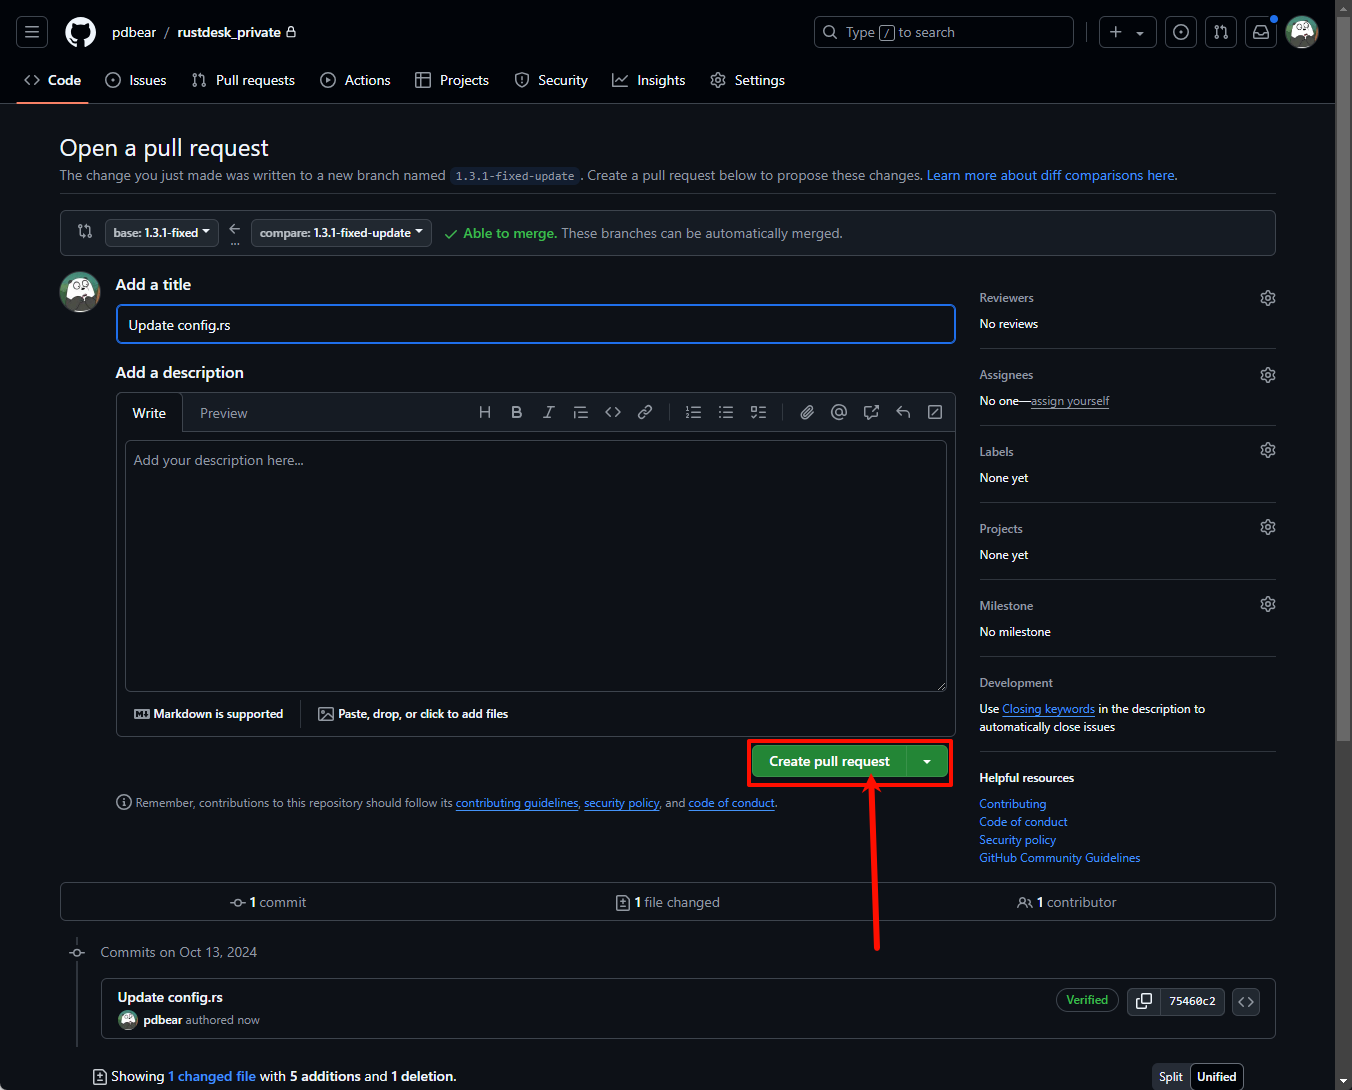Open the '1 changed file' link
Viewport: 1352px width, 1090px height.
[212, 1077]
